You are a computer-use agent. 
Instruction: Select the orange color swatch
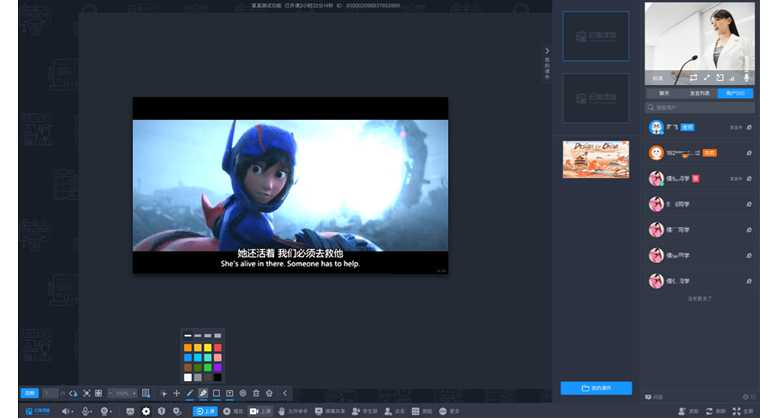point(188,348)
